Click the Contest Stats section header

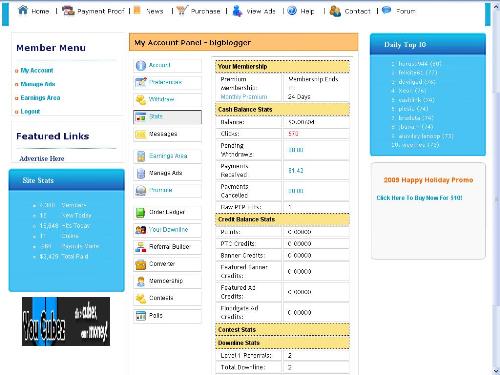point(283,330)
